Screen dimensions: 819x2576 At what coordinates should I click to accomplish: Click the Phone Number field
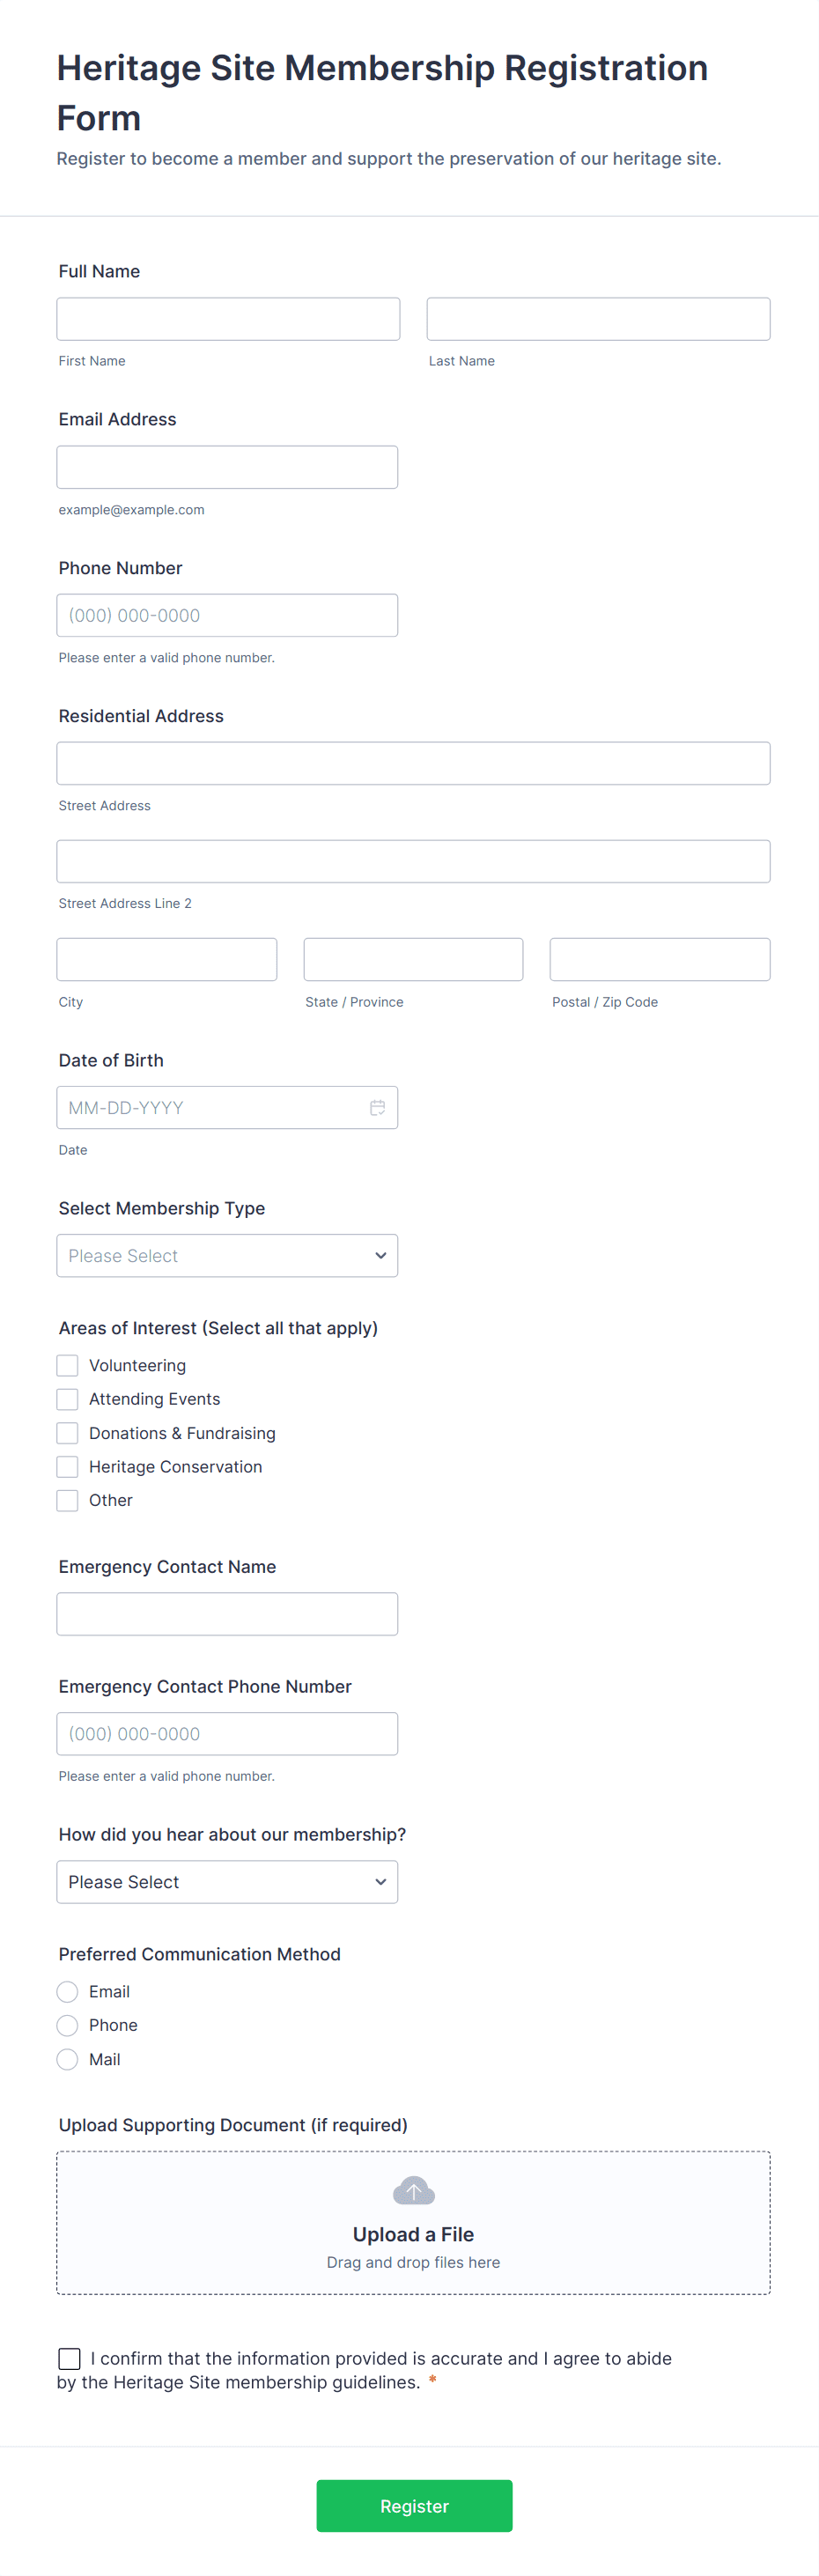[x=227, y=615]
